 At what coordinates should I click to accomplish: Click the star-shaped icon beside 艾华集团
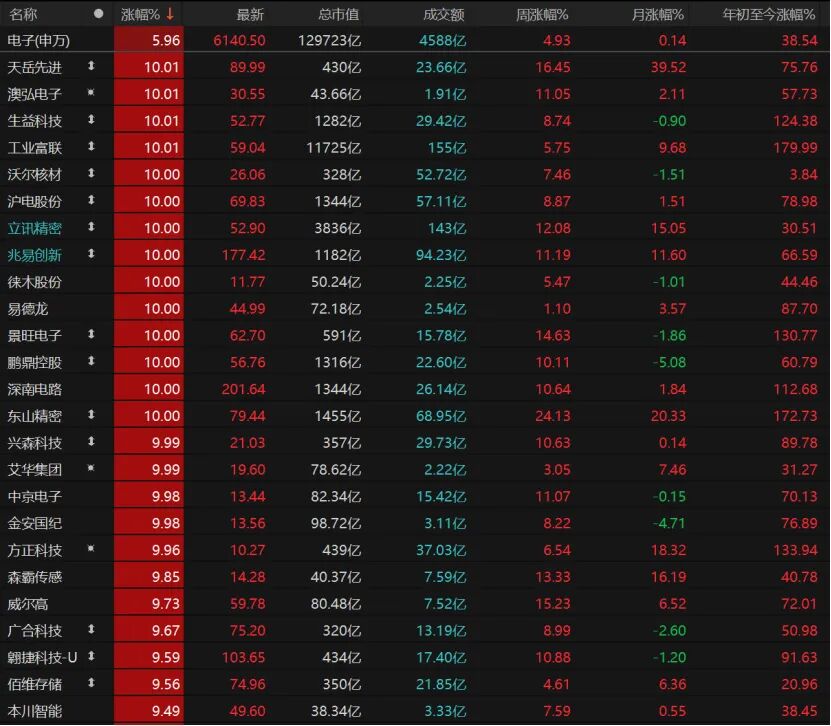[x=91, y=467]
